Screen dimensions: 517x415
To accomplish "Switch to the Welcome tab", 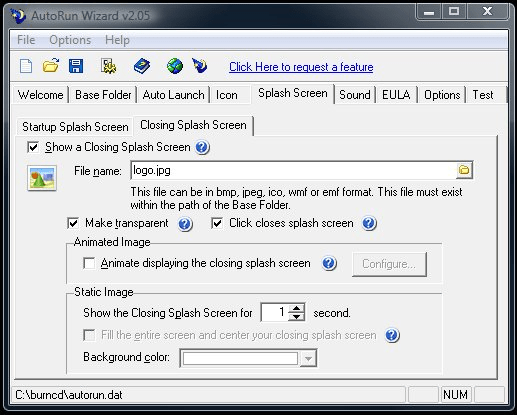I will (x=41, y=95).
